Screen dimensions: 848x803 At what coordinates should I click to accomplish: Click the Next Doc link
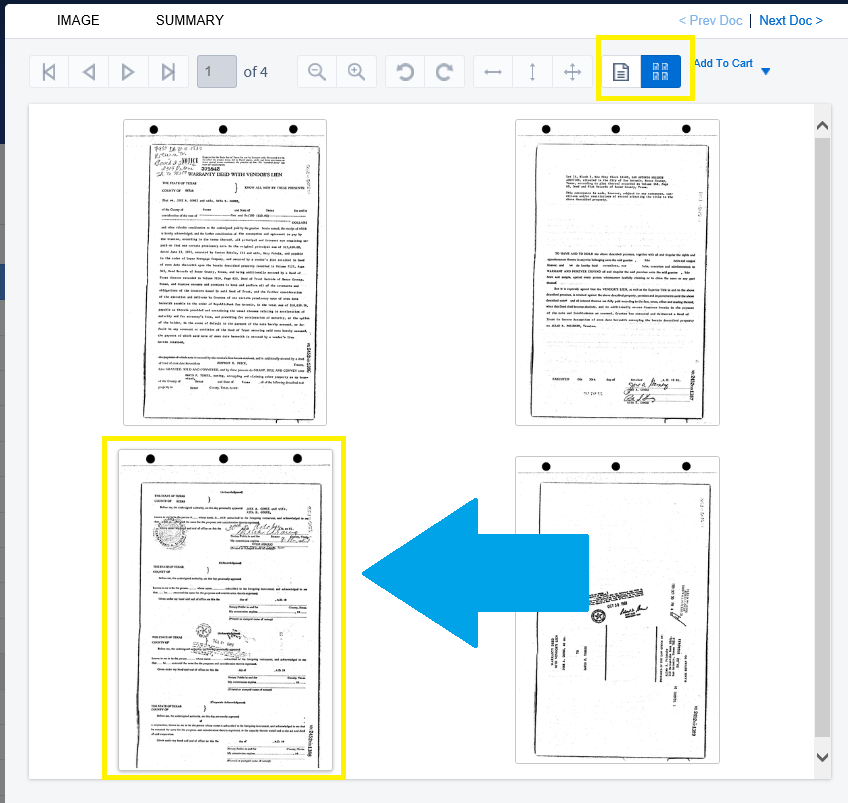coord(790,20)
